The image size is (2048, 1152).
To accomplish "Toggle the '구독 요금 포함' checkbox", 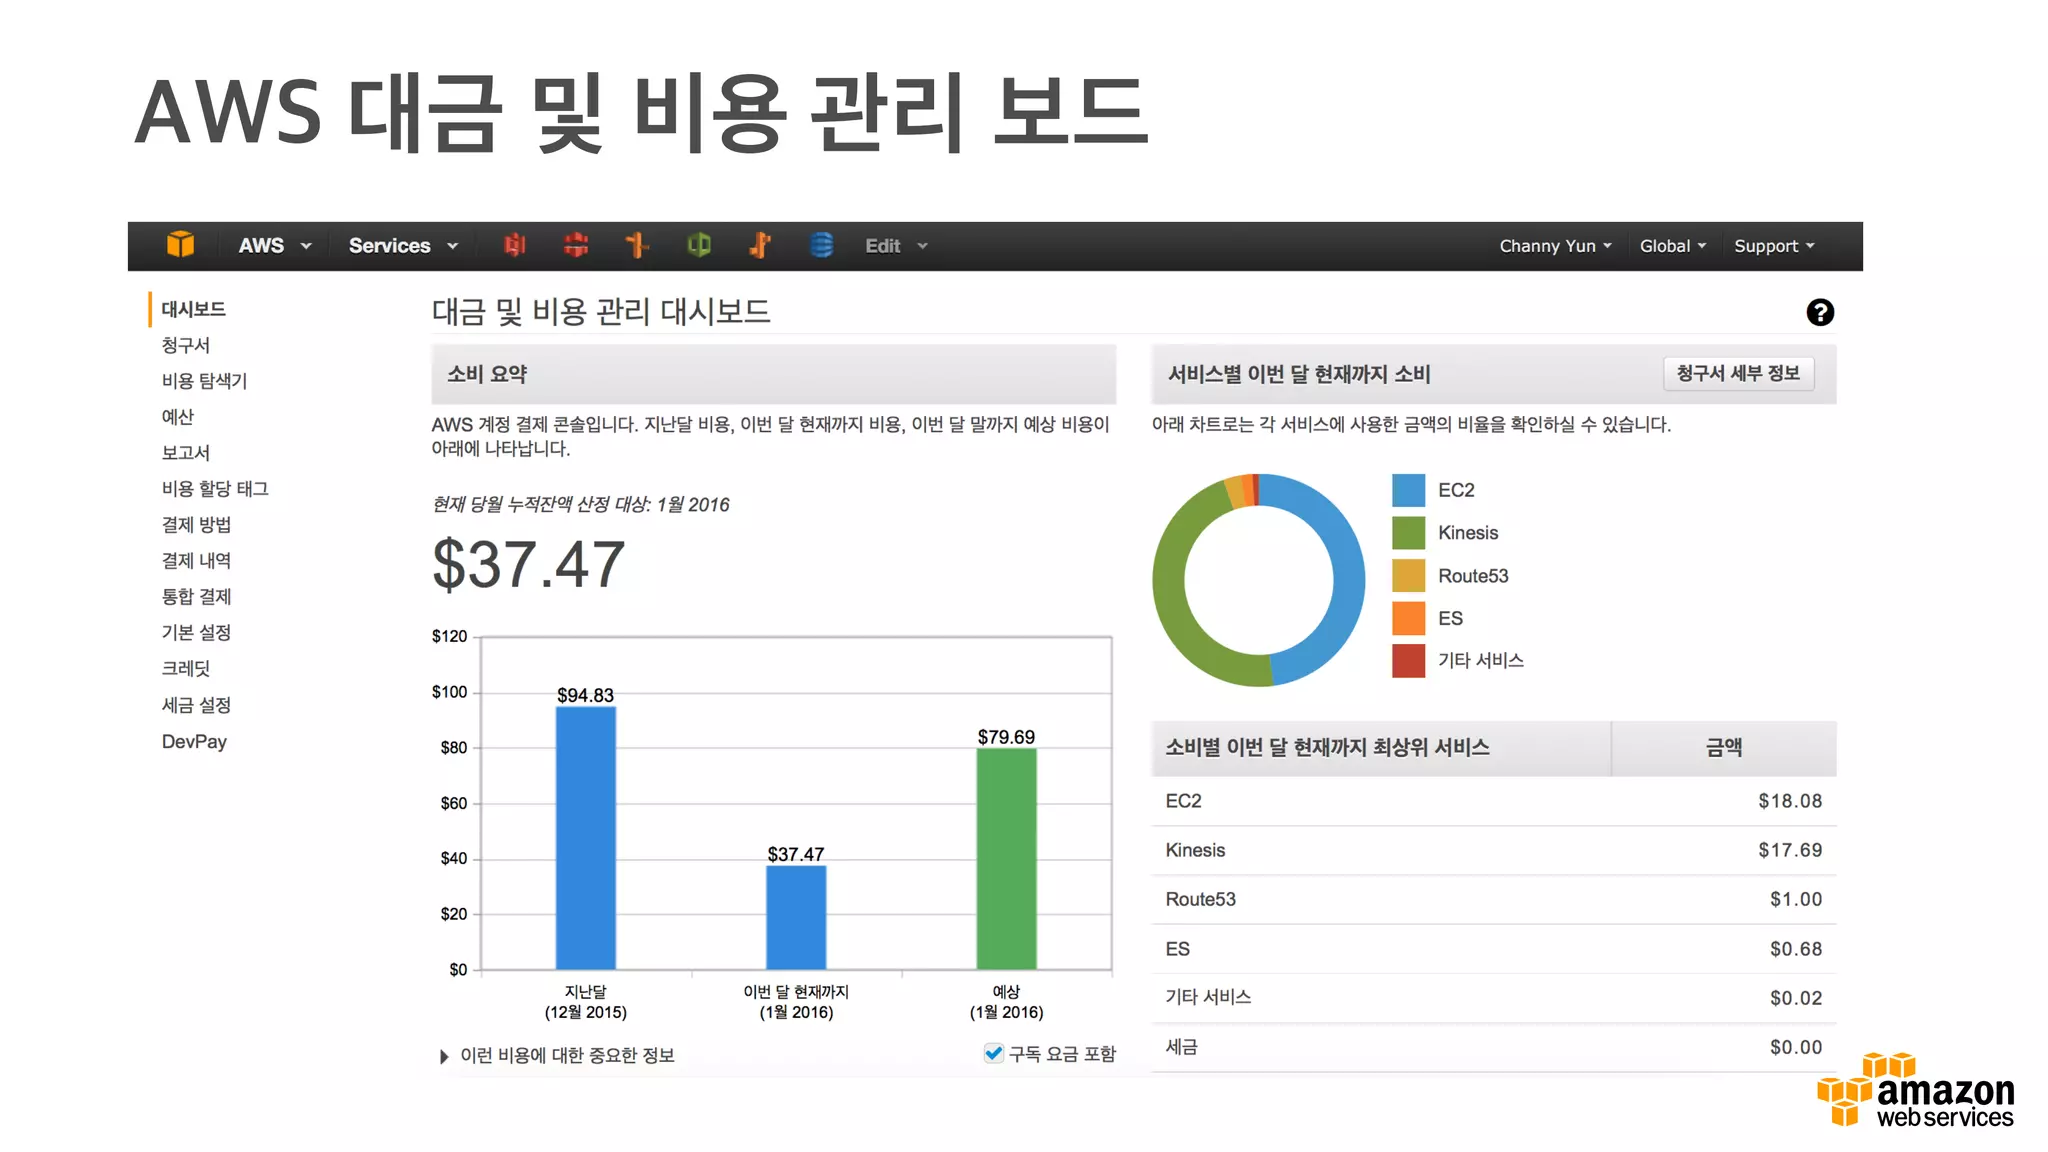I will point(994,1053).
